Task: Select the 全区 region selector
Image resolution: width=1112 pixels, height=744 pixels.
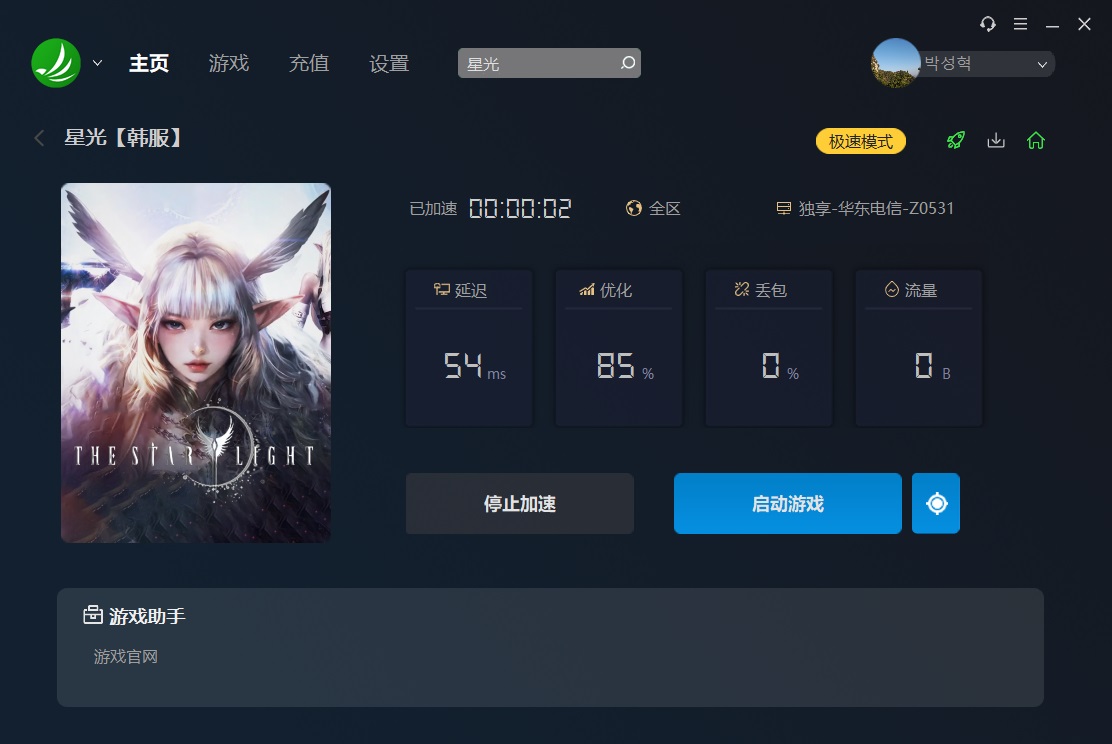Action: (x=653, y=209)
